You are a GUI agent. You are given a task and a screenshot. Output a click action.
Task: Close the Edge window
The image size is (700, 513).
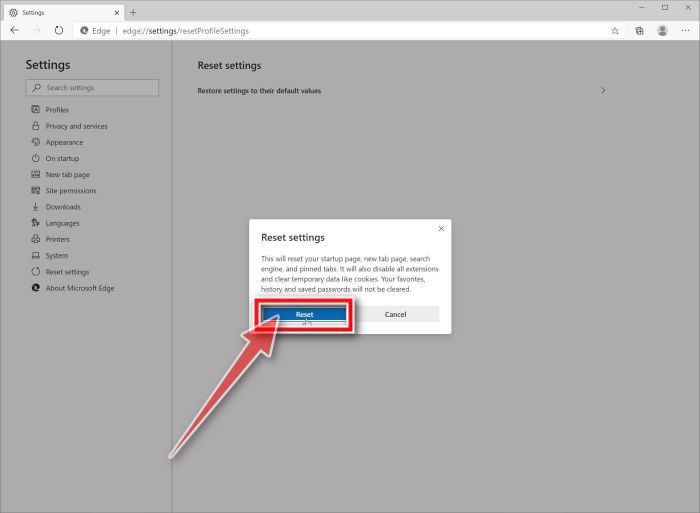pos(688,8)
